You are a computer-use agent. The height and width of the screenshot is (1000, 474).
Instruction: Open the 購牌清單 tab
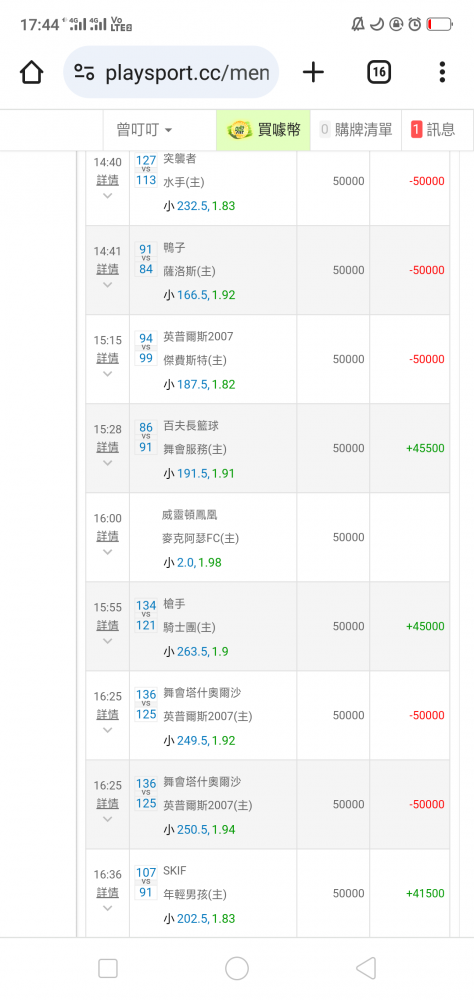[356, 130]
